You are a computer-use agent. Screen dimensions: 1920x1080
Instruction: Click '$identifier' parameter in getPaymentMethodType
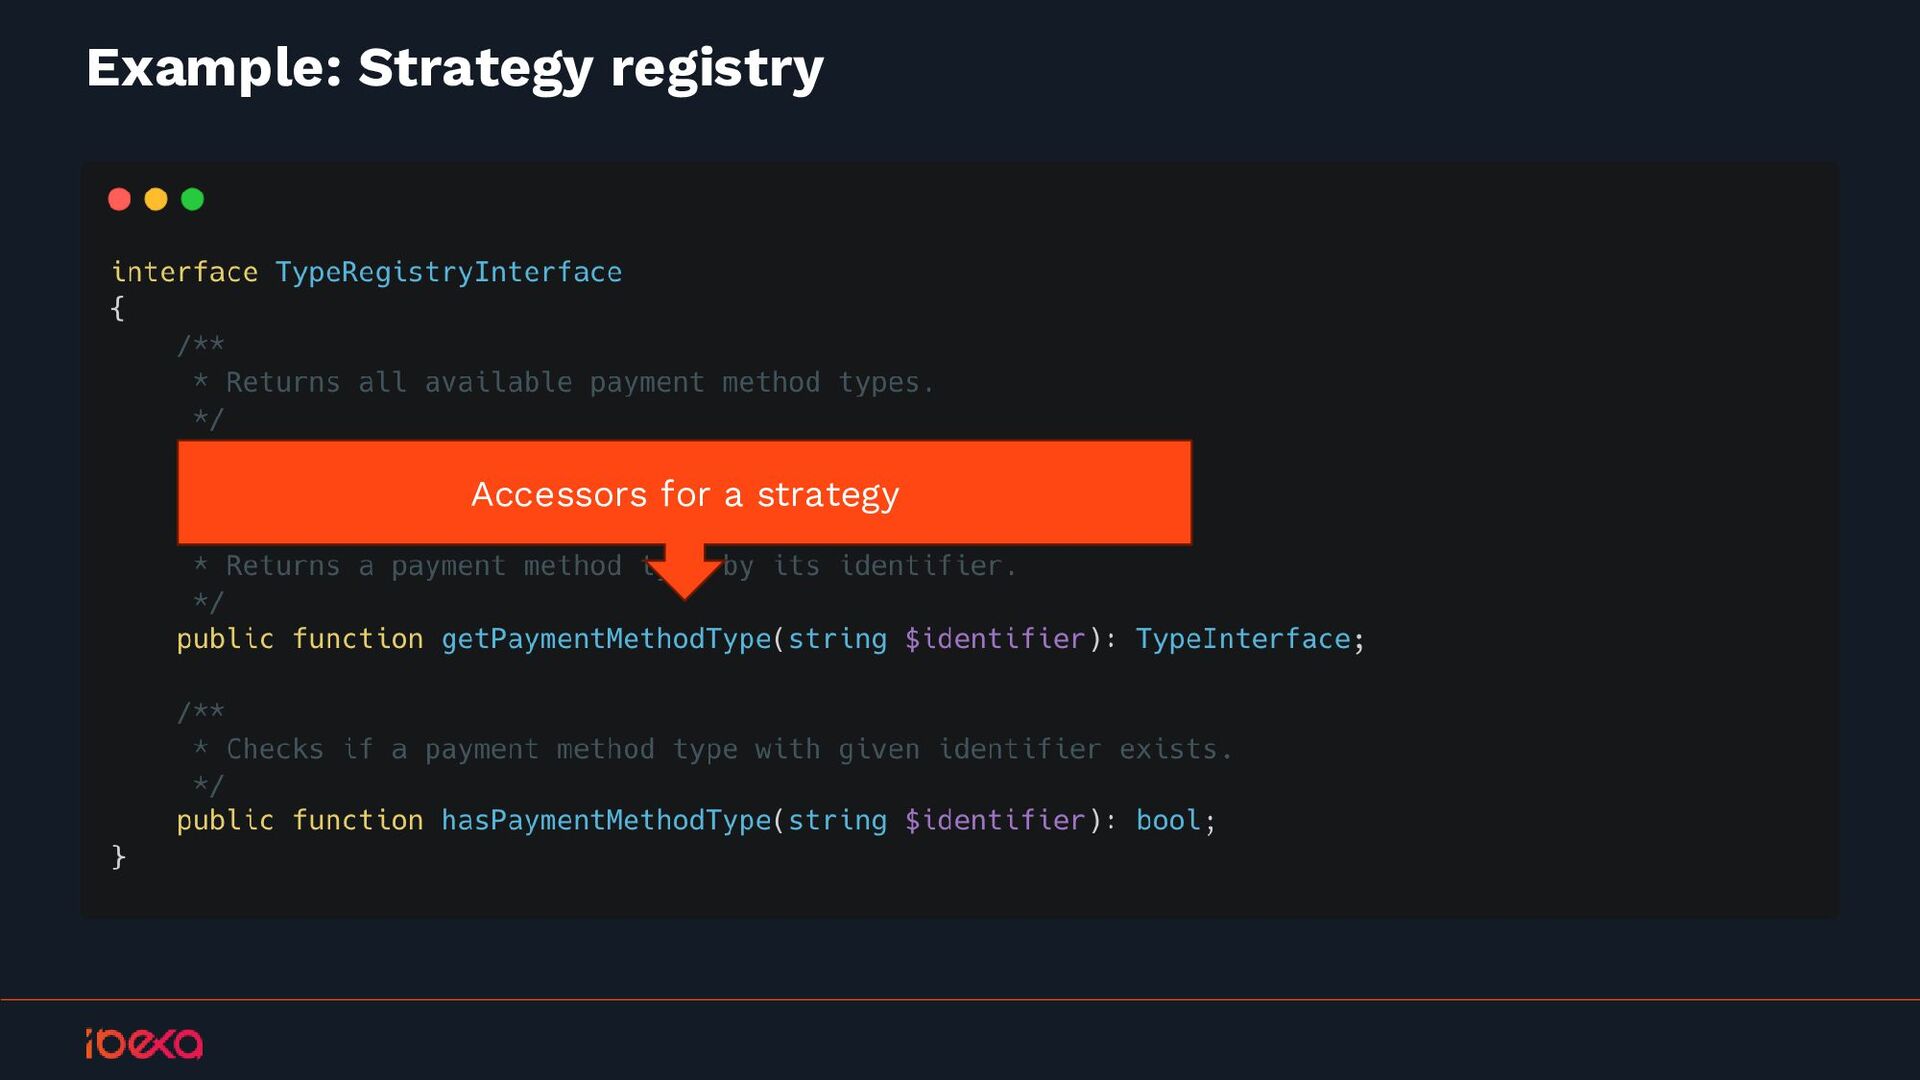tap(994, 639)
